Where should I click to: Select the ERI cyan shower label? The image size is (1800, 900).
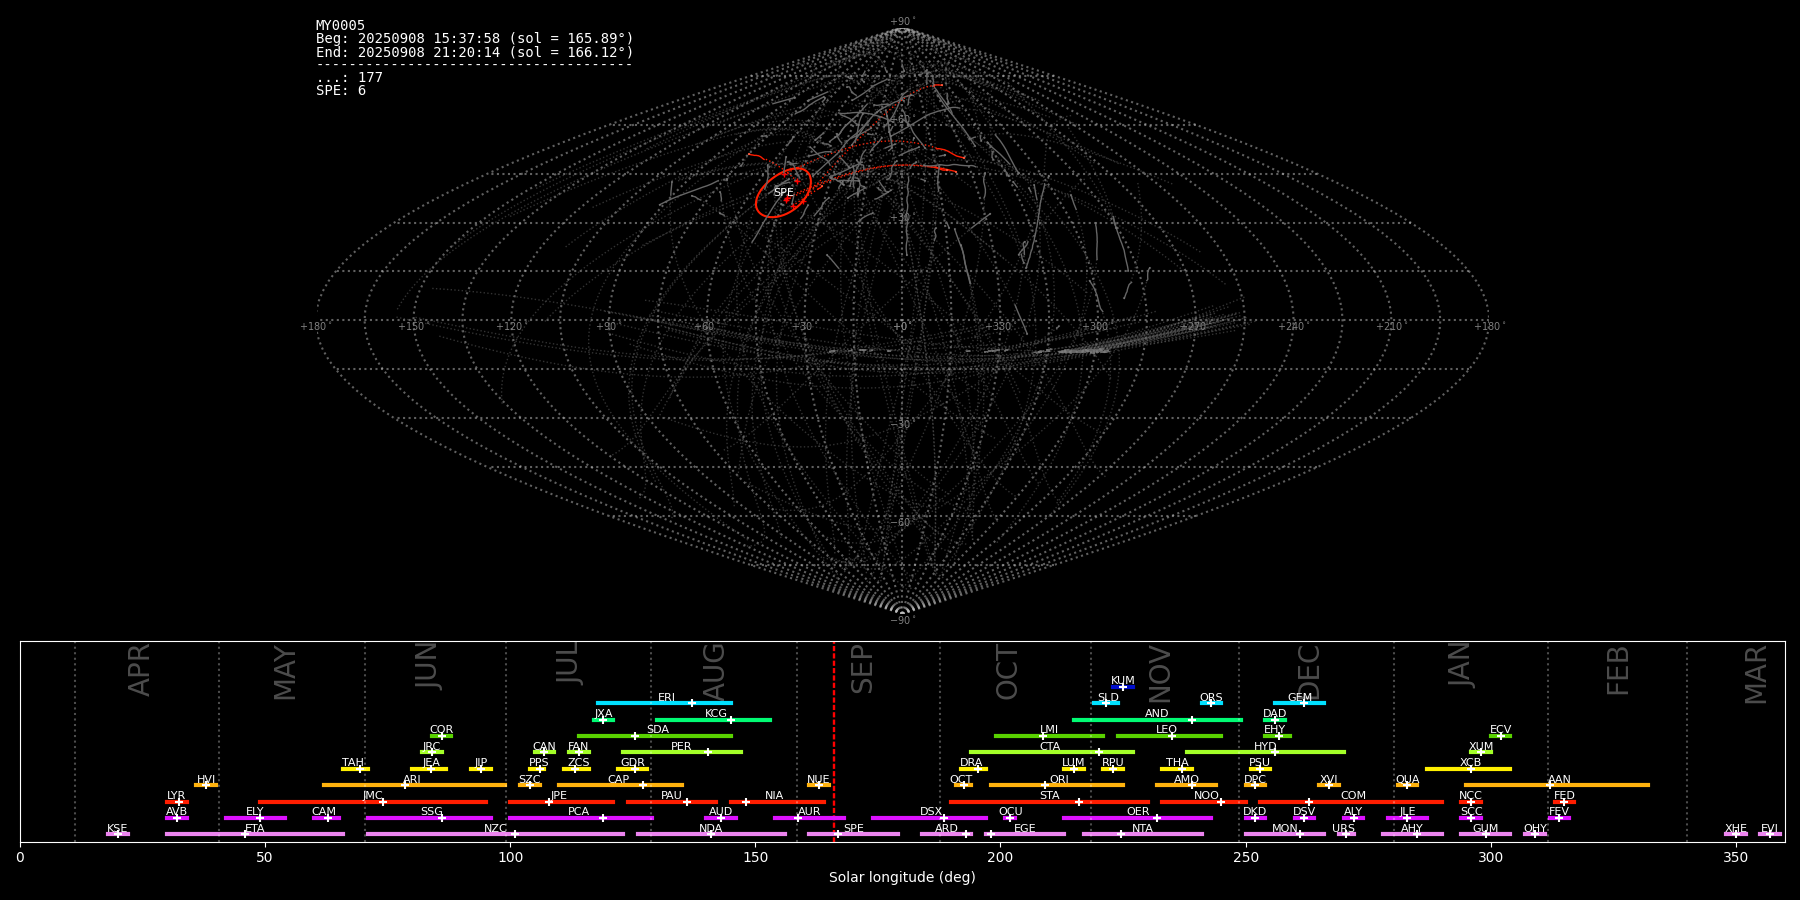click(x=666, y=698)
